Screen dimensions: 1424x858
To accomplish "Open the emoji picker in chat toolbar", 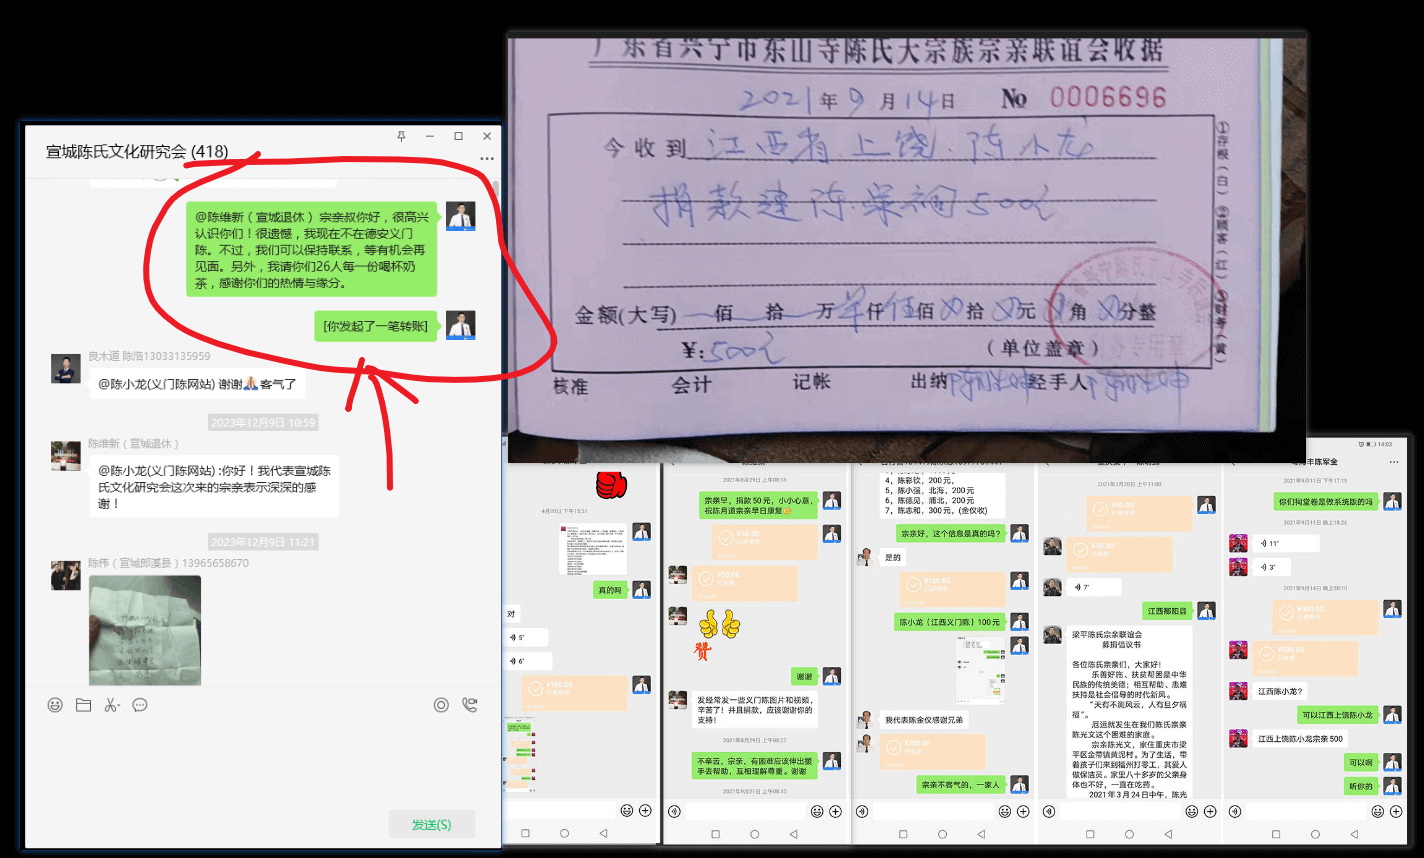I will coord(55,705).
